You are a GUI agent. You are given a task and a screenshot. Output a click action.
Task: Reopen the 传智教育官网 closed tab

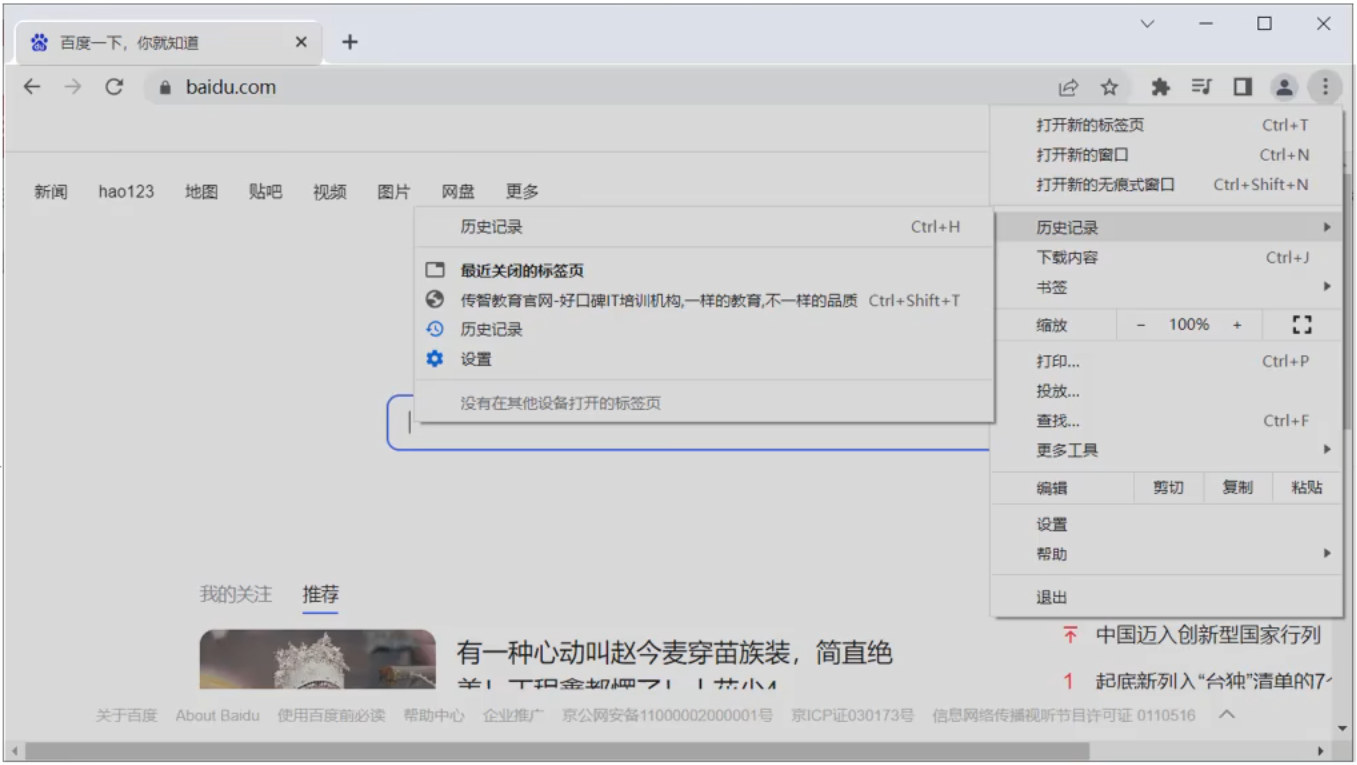pos(704,300)
